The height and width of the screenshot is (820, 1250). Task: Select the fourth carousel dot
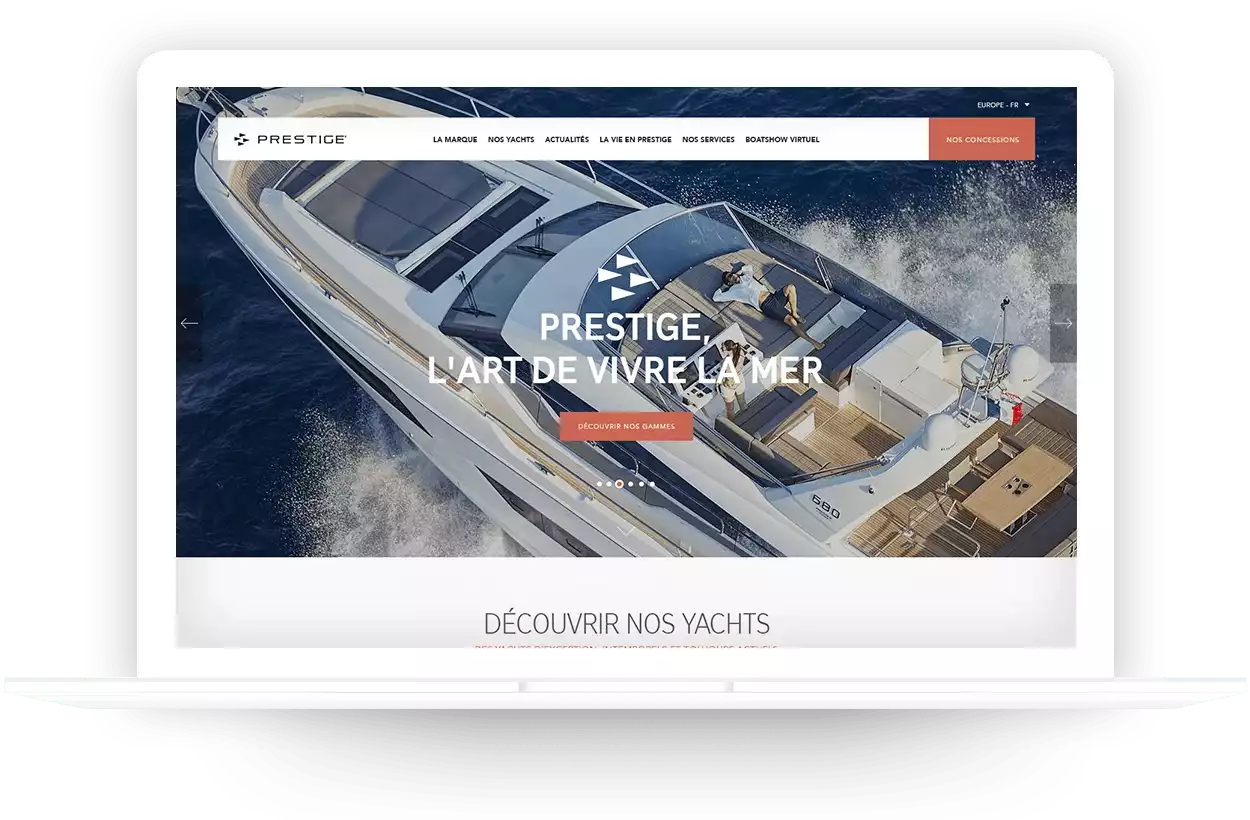coord(631,484)
